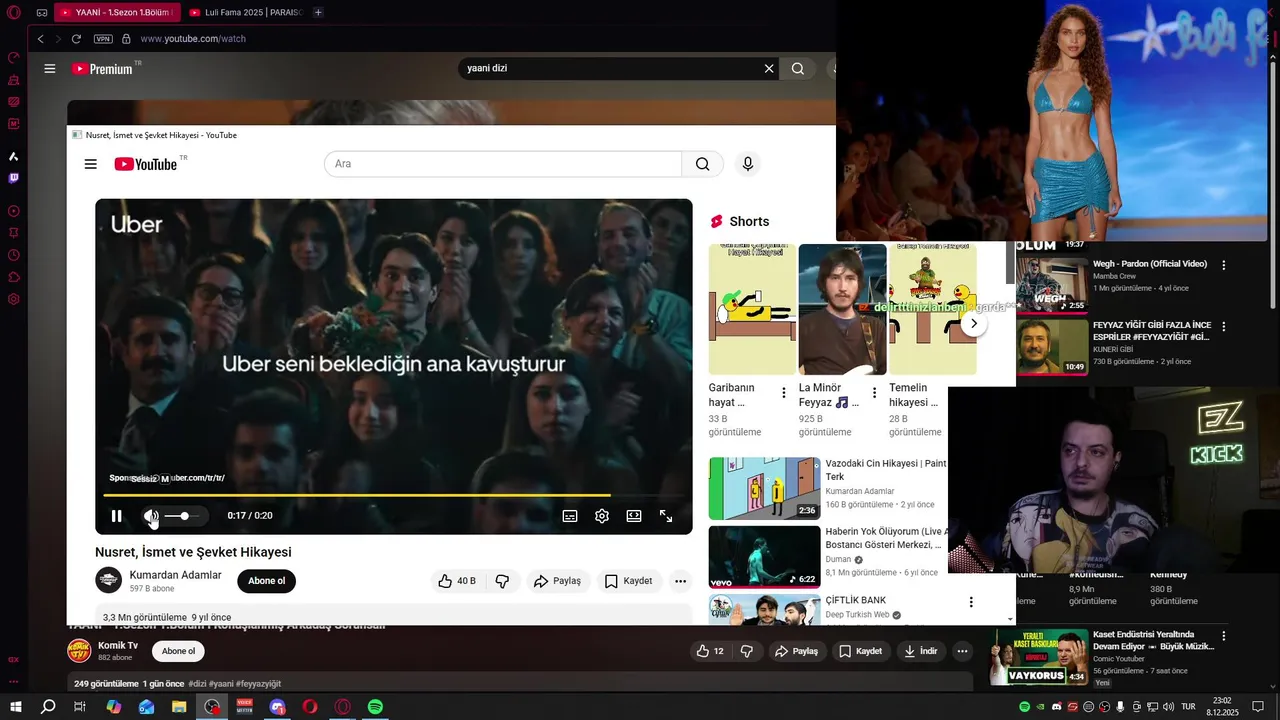Click the search magnifier beside Ara
Image resolution: width=1280 pixels, height=720 pixels.
coord(703,164)
